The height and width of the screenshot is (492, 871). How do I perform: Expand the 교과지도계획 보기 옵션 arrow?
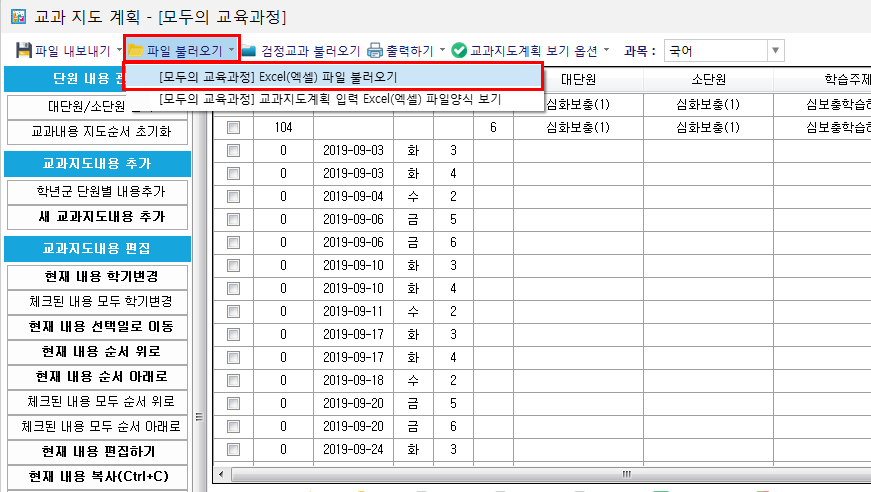click(x=606, y=50)
